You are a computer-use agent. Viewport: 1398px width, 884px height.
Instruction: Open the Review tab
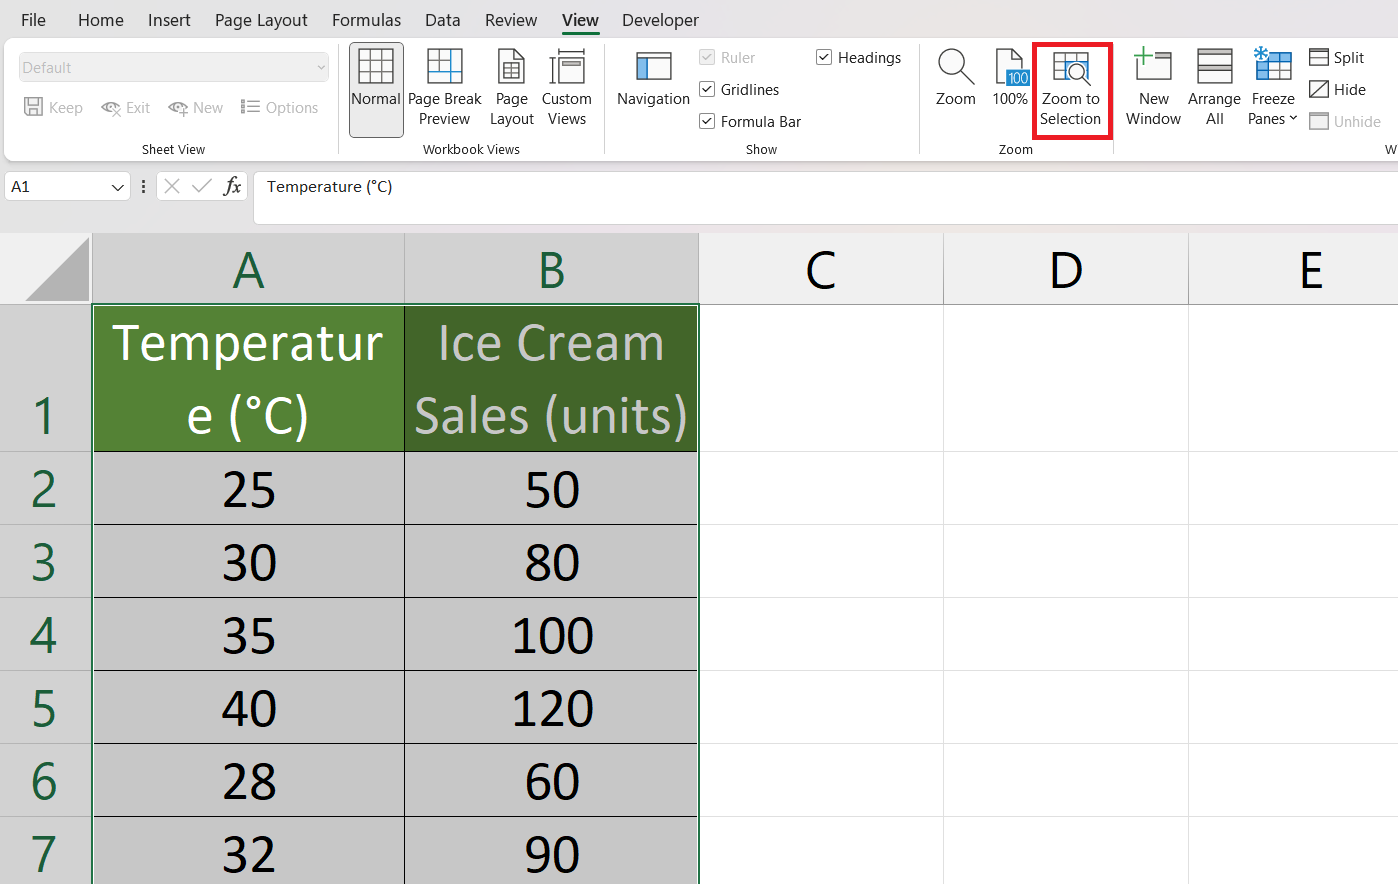[x=511, y=20]
